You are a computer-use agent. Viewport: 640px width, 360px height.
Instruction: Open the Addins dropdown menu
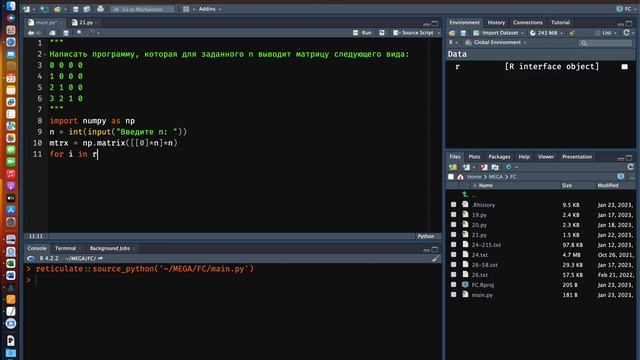210,9
